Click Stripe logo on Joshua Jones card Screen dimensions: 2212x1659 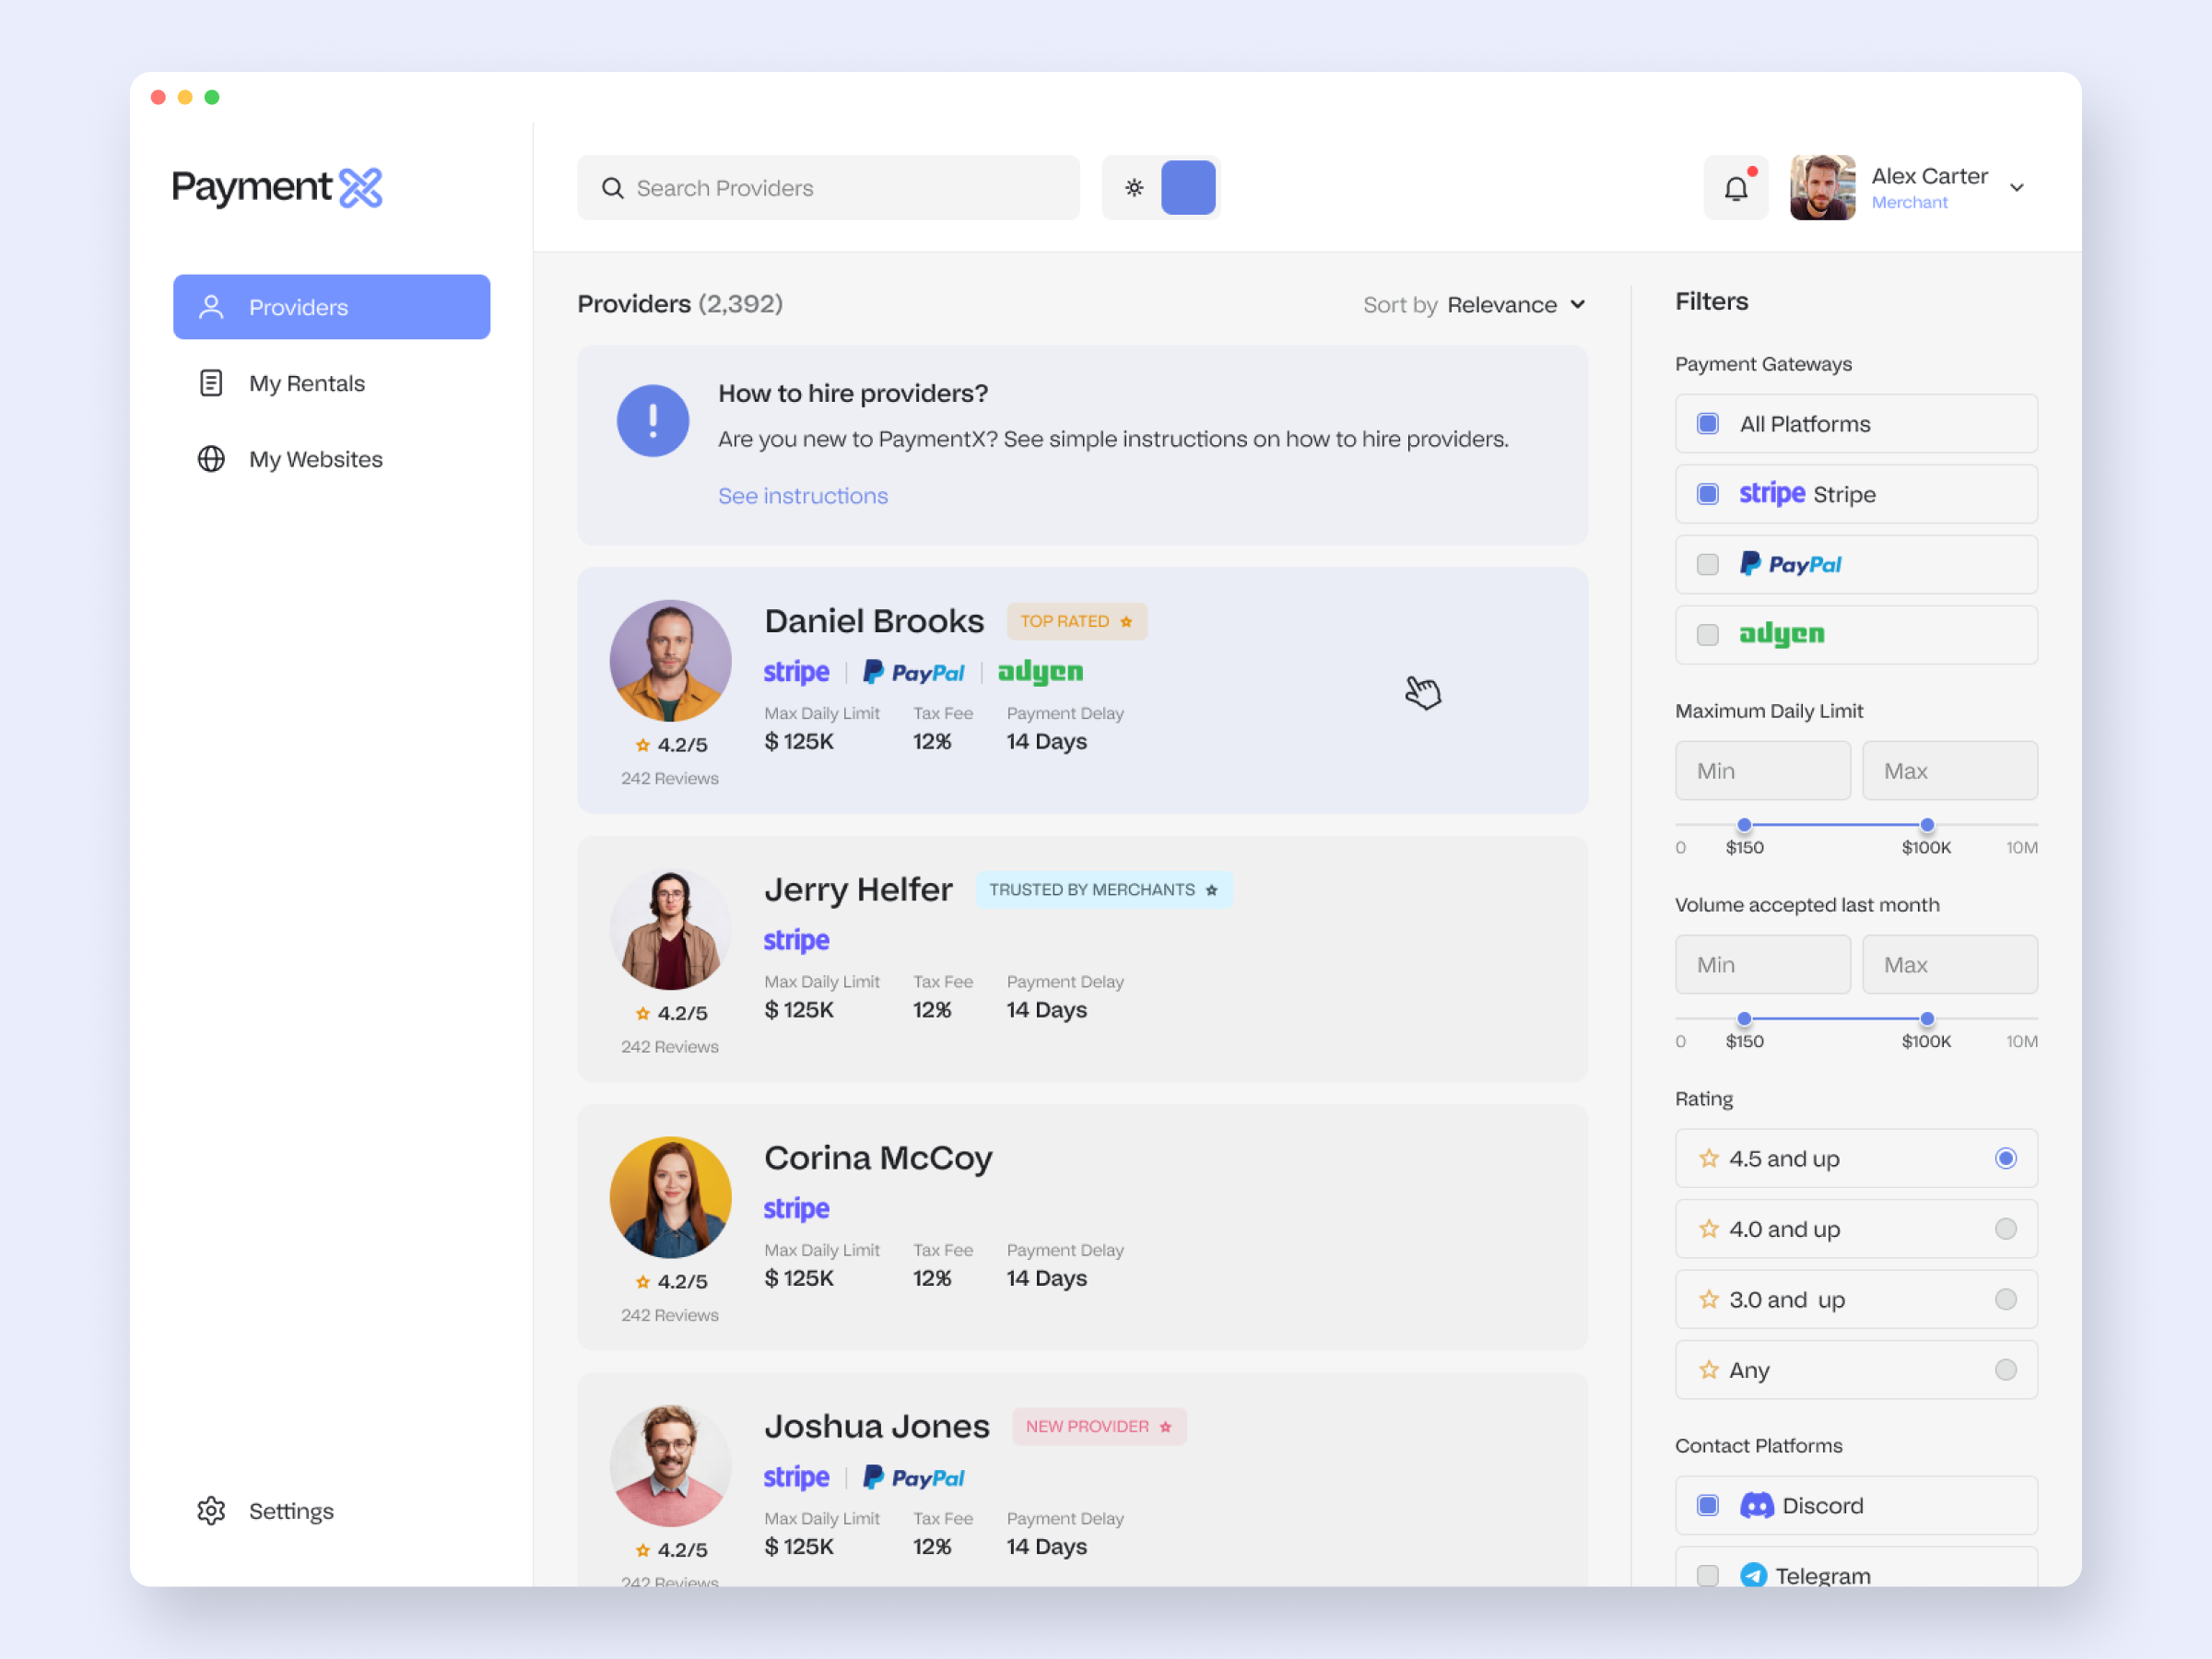tap(797, 1477)
